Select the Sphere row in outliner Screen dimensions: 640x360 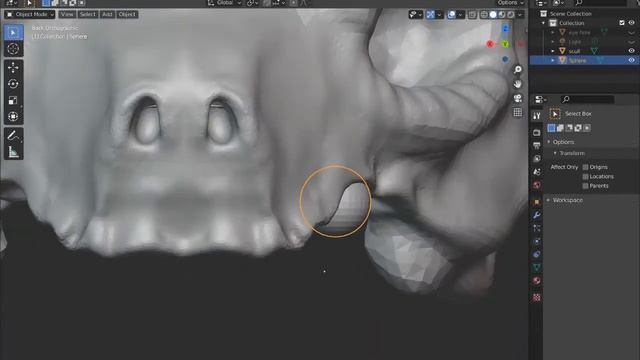(584, 60)
